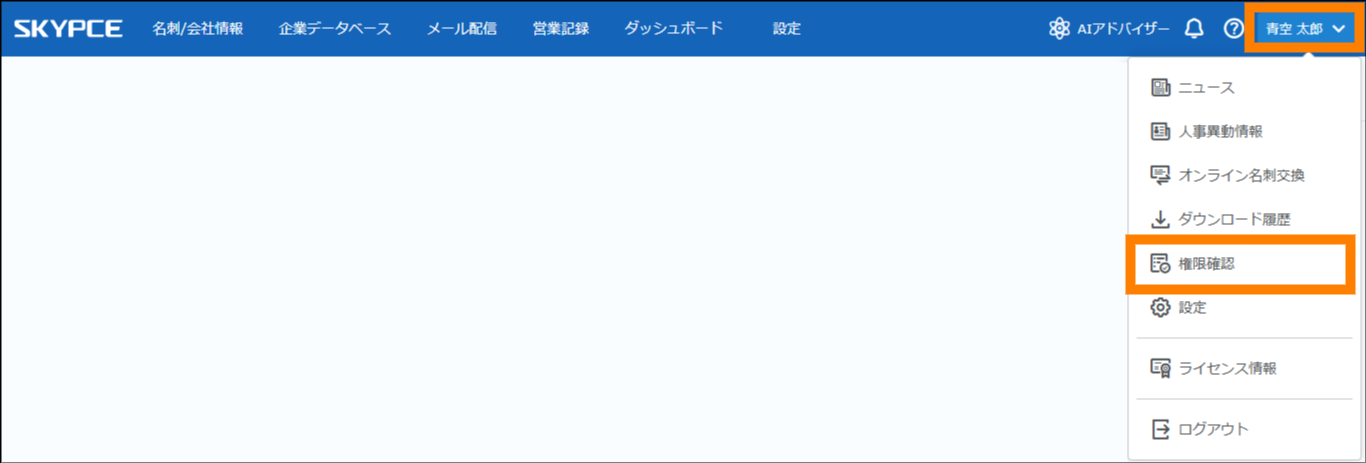Click the ダウンロード履歴 download arrow icon
The image size is (1366, 463).
pos(1160,220)
